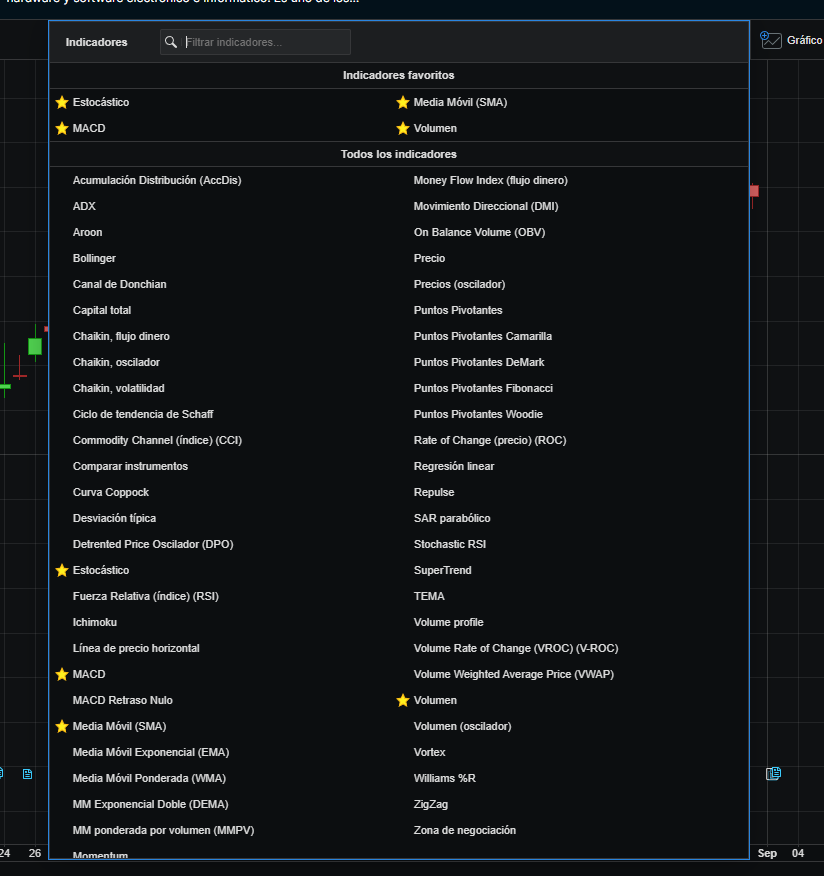The width and height of the screenshot is (824, 876).
Task: Add Fuerza Relativa (índice) (RSI)
Action: click(x=146, y=596)
